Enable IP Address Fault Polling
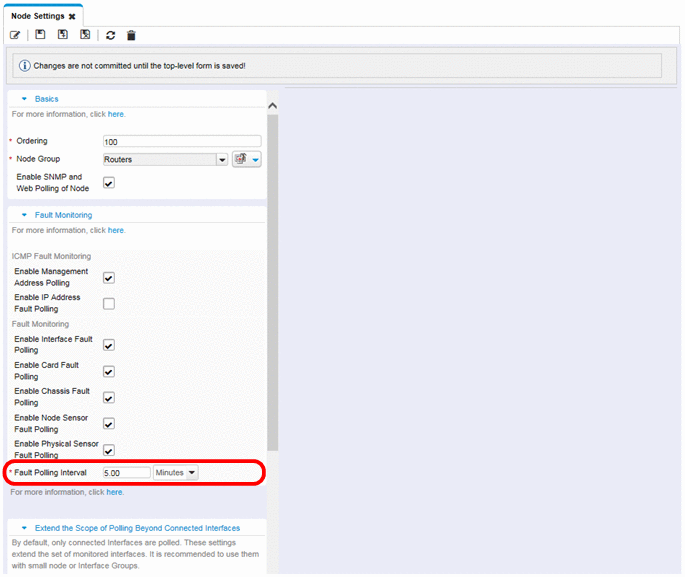This screenshot has width=685, height=577. pyautogui.click(x=109, y=303)
